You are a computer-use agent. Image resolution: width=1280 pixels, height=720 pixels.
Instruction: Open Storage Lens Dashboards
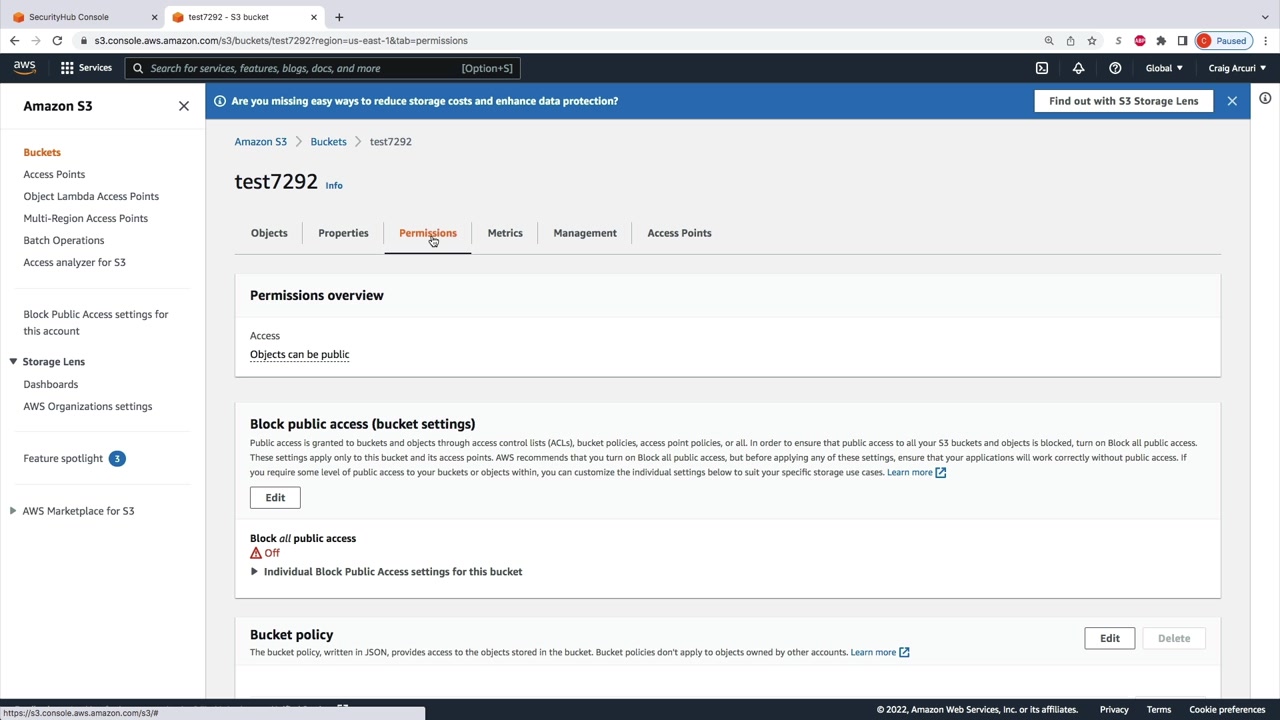(51, 384)
